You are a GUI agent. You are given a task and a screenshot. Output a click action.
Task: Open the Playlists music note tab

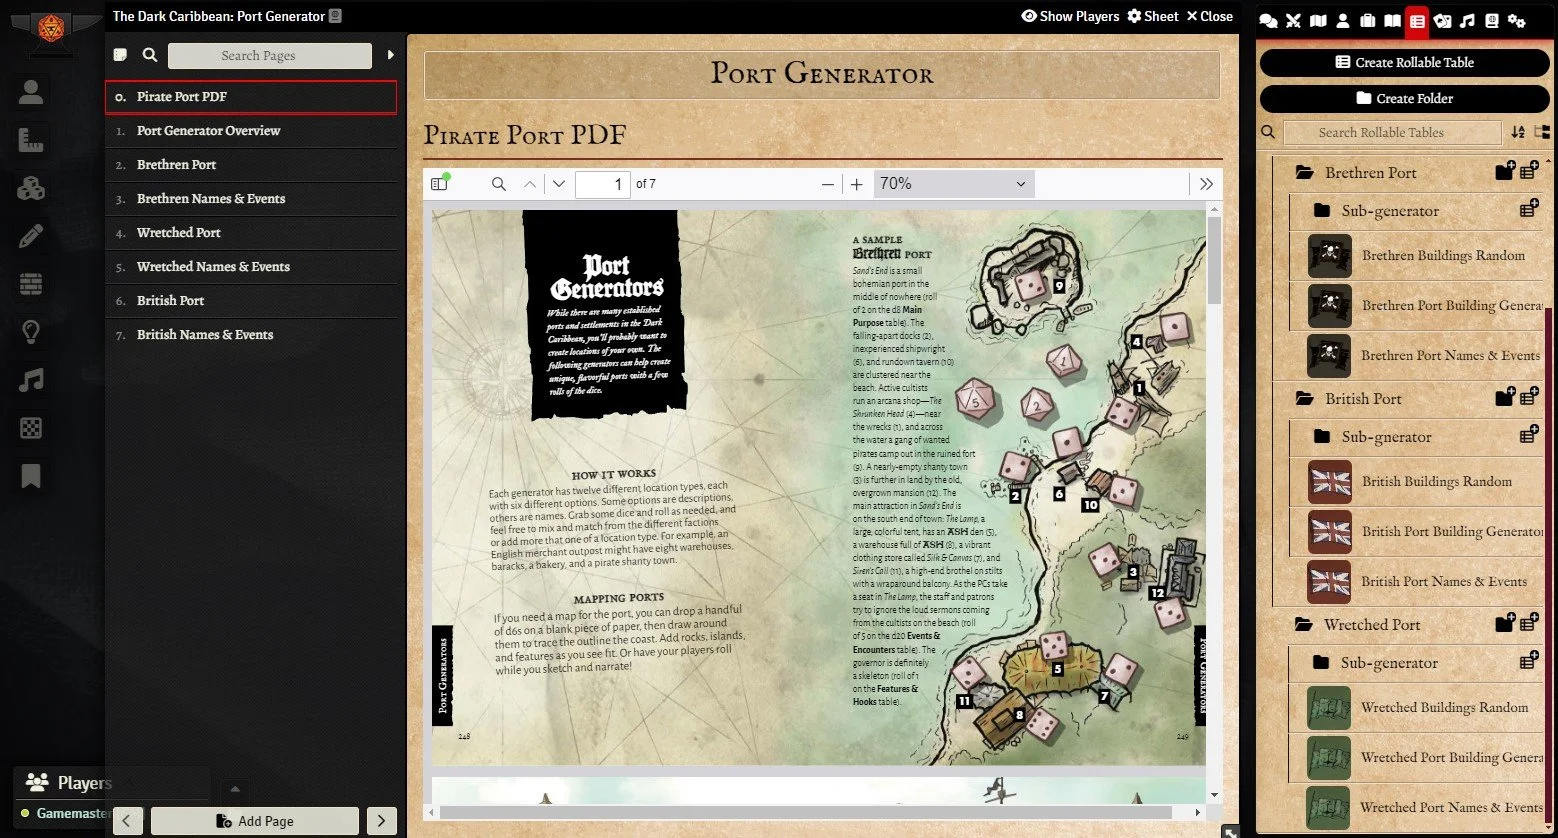pos(1467,20)
